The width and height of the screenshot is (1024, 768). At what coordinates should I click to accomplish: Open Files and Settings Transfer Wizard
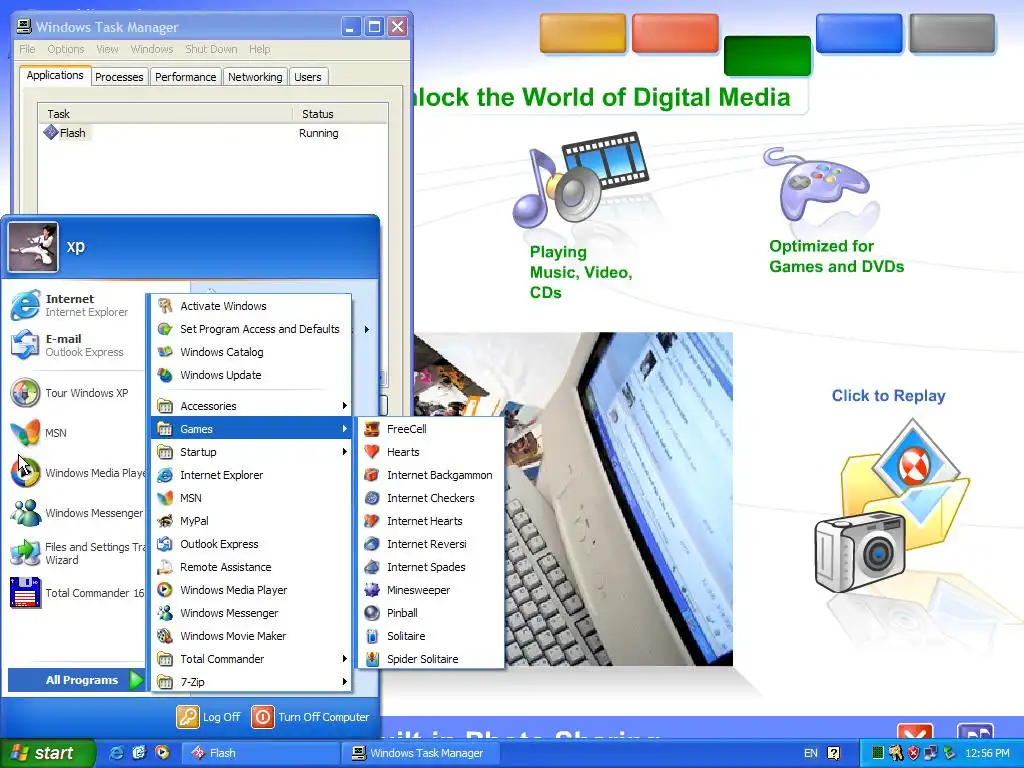(x=76, y=552)
